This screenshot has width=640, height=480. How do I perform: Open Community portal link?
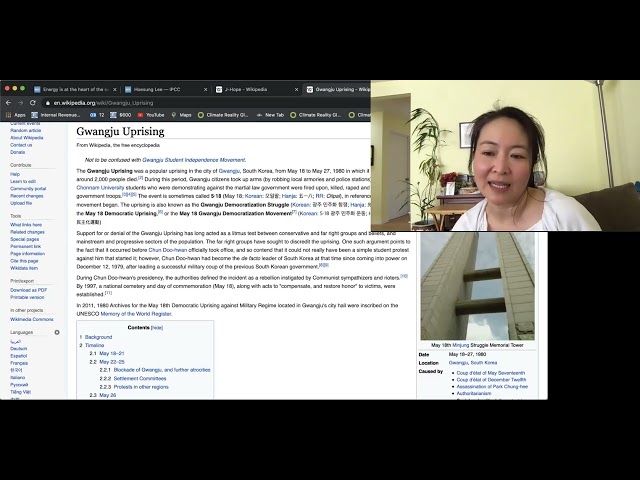click(28, 189)
